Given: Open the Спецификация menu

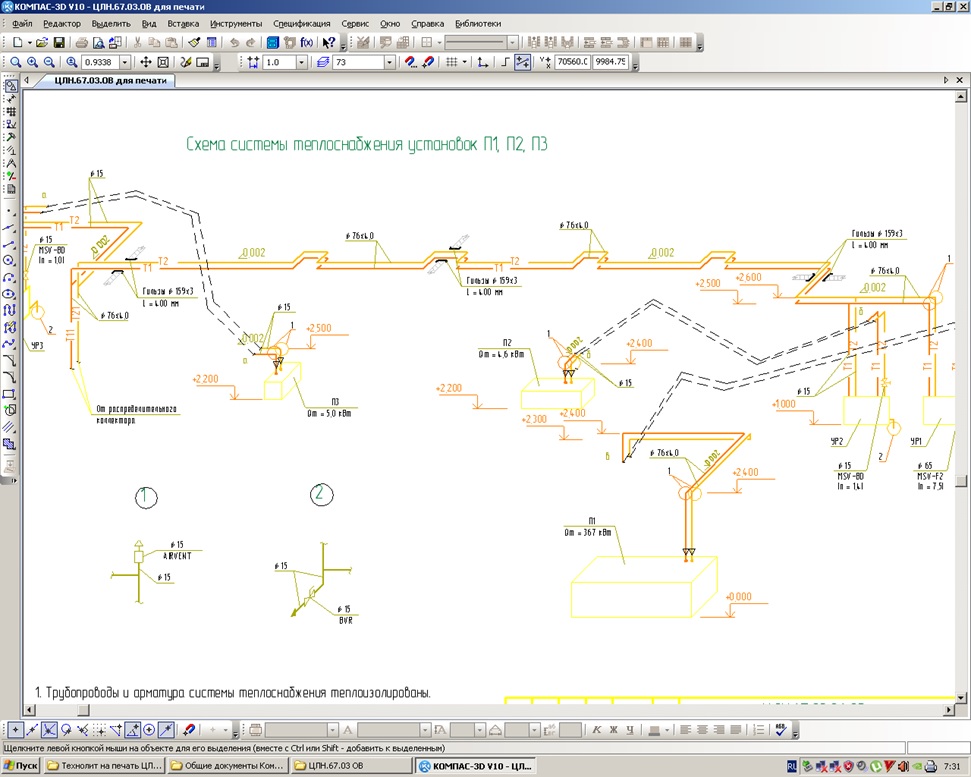Looking at the screenshot, I should pos(301,23).
